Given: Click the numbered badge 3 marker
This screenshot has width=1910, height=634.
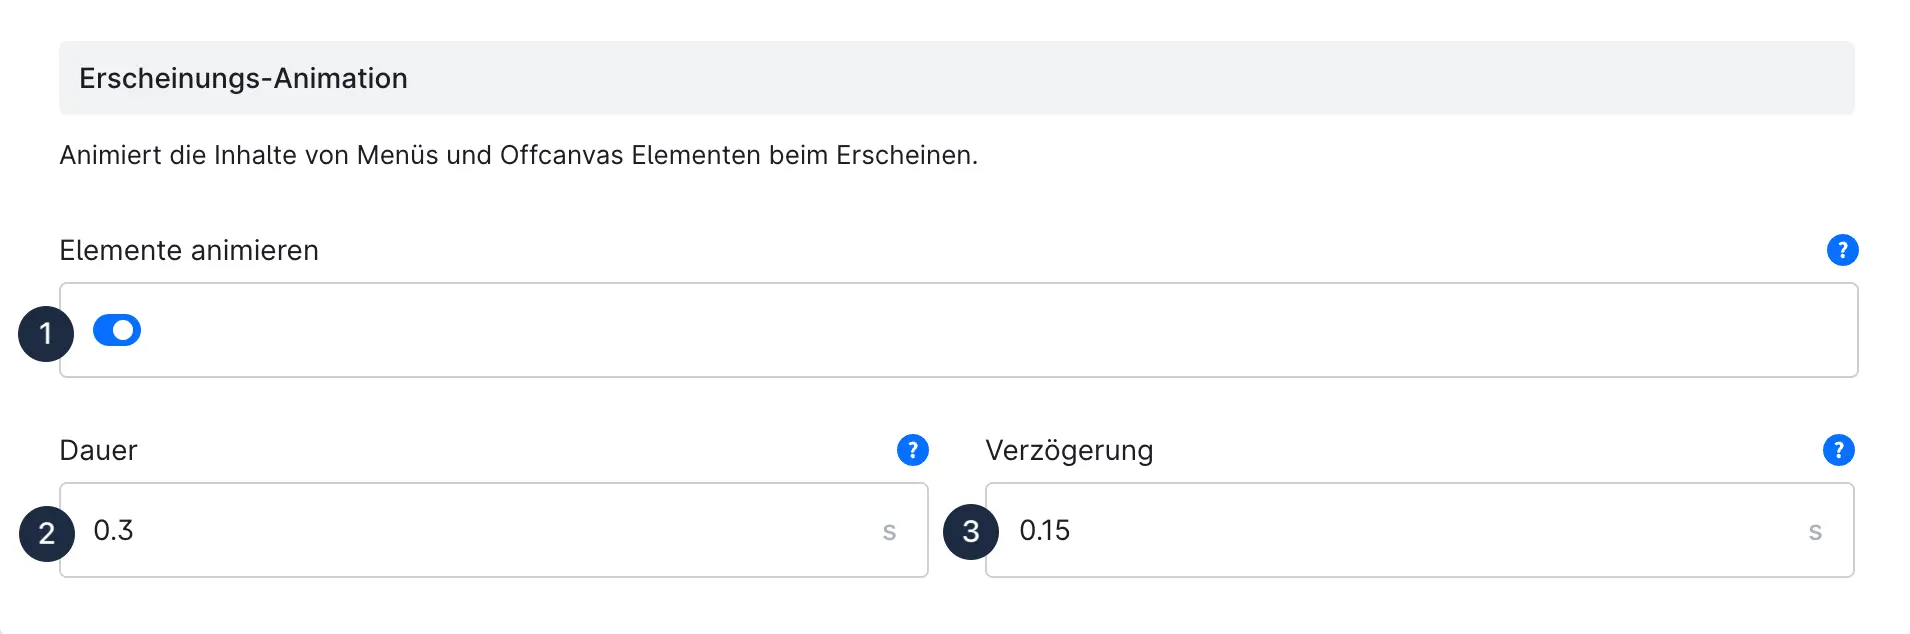Looking at the screenshot, I should [x=971, y=532].
